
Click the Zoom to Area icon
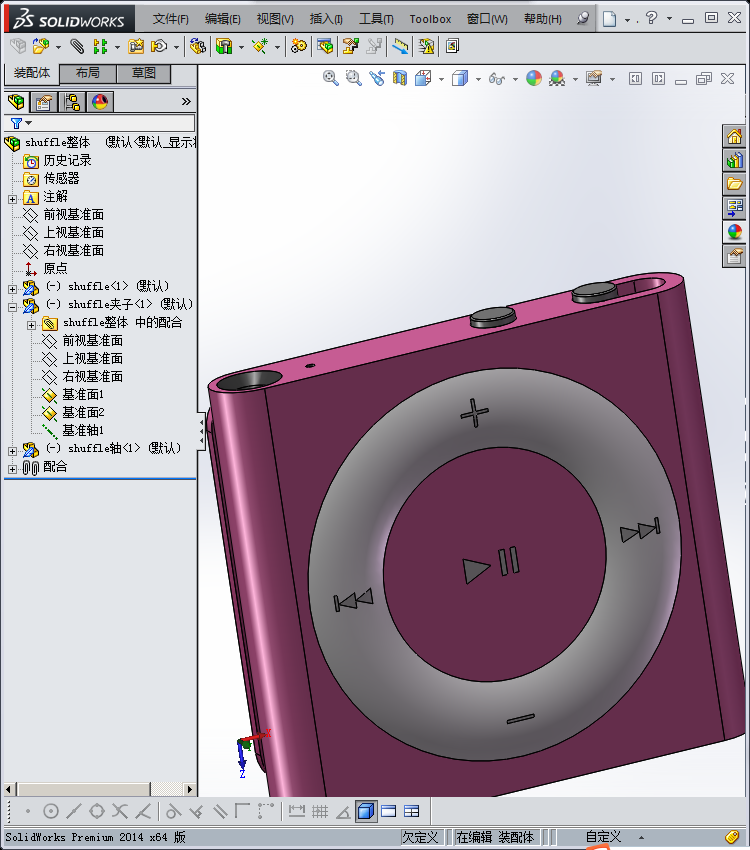[x=354, y=79]
